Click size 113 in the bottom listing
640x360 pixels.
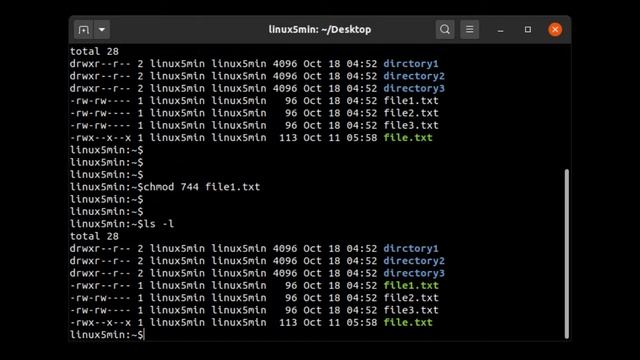288,322
